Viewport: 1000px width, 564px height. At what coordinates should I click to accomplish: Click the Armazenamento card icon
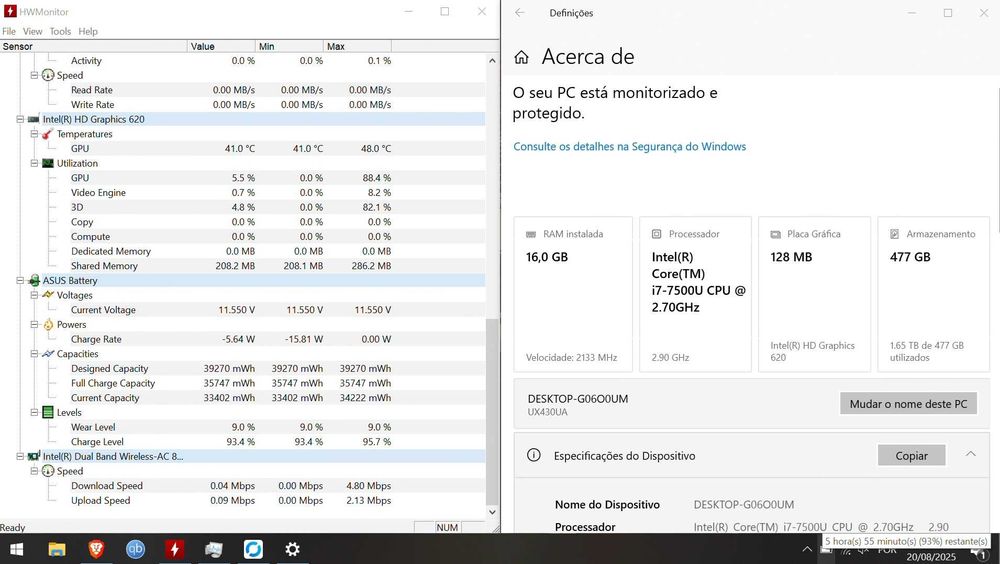(x=895, y=234)
